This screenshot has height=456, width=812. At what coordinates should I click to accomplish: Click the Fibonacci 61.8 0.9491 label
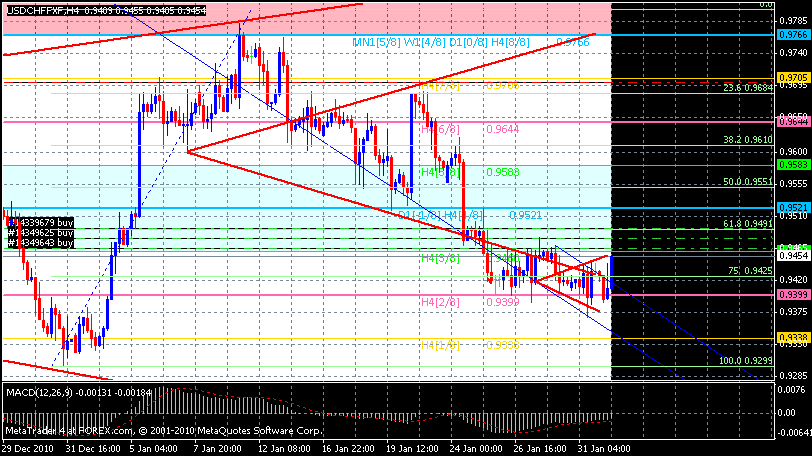coord(748,224)
